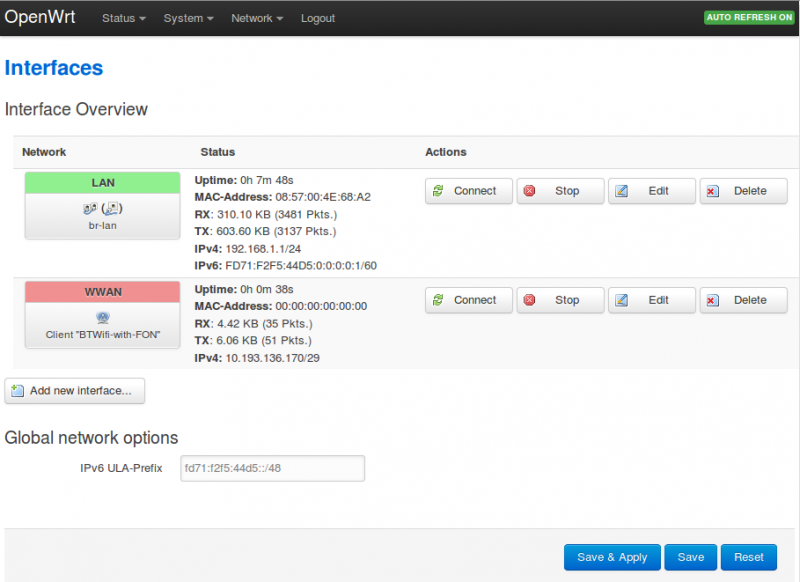Click the WWAN wireless client icon

click(x=102, y=318)
